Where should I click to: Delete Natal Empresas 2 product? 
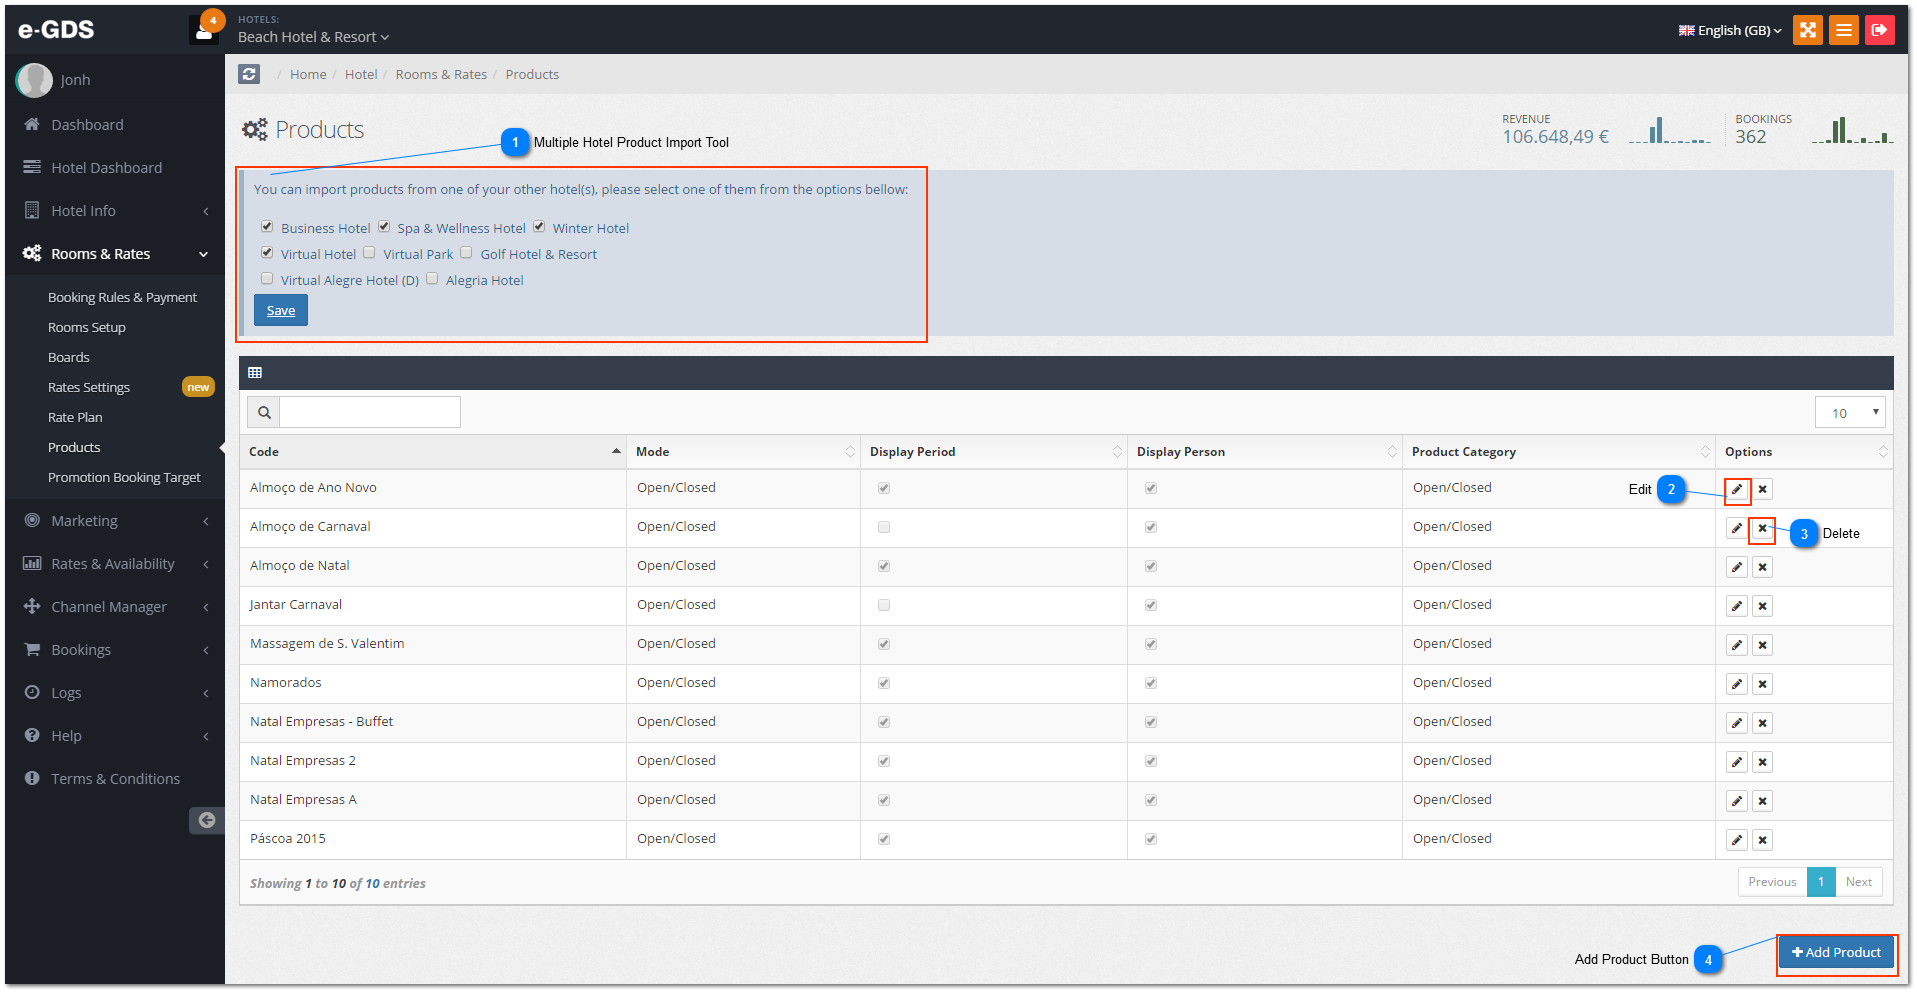(x=1762, y=762)
